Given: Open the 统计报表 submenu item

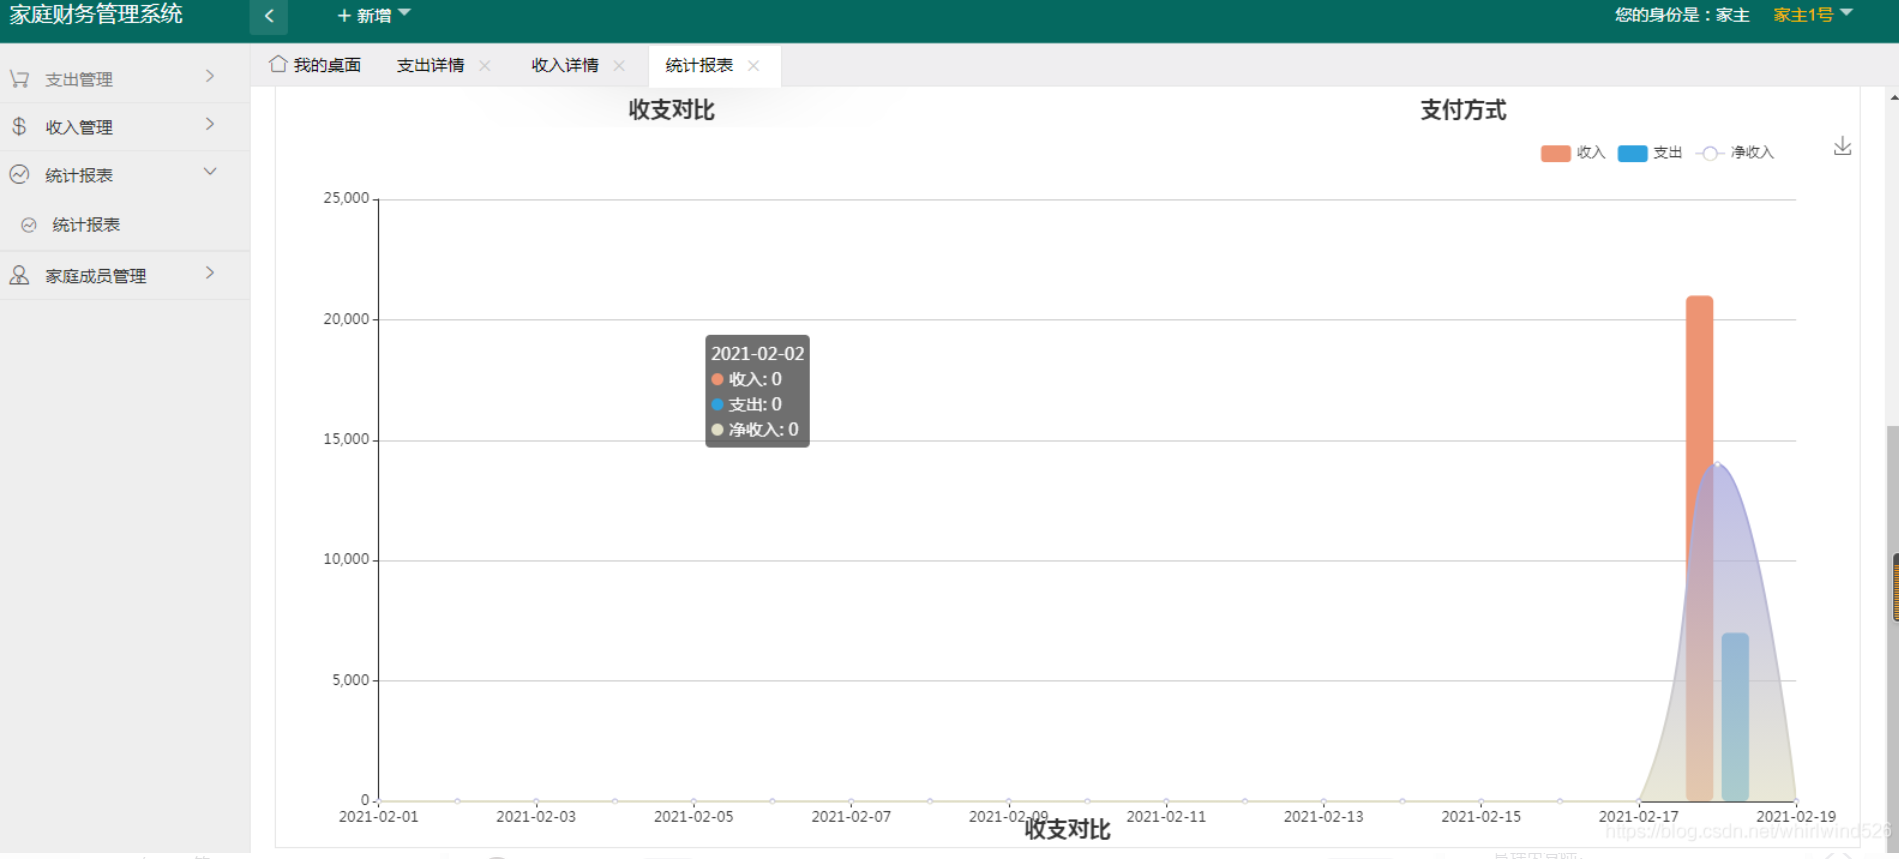Looking at the screenshot, I should tap(86, 225).
